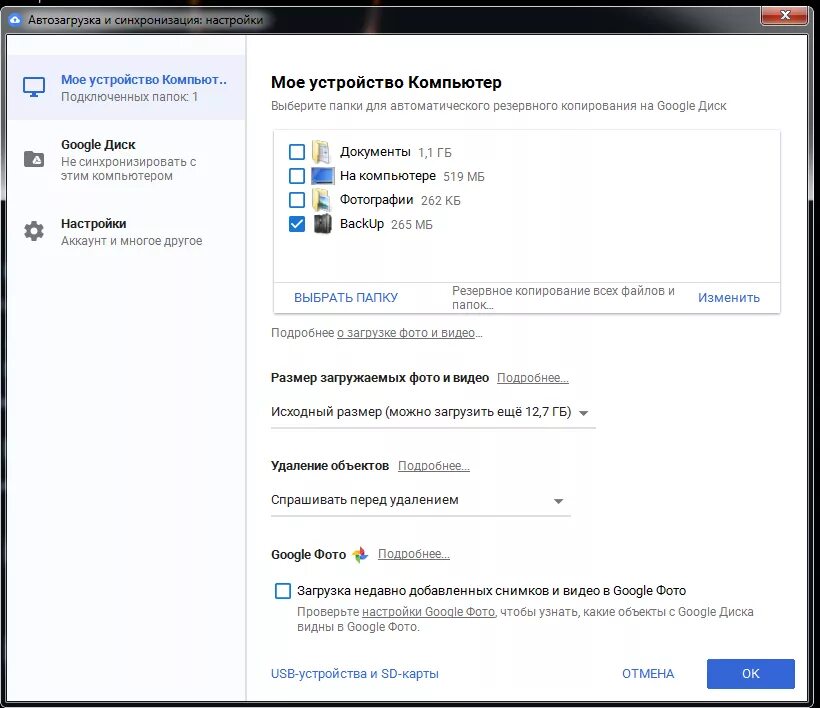Open the настройки Google Фото link
This screenshot has height=708, width=820.
coord(428,612)
